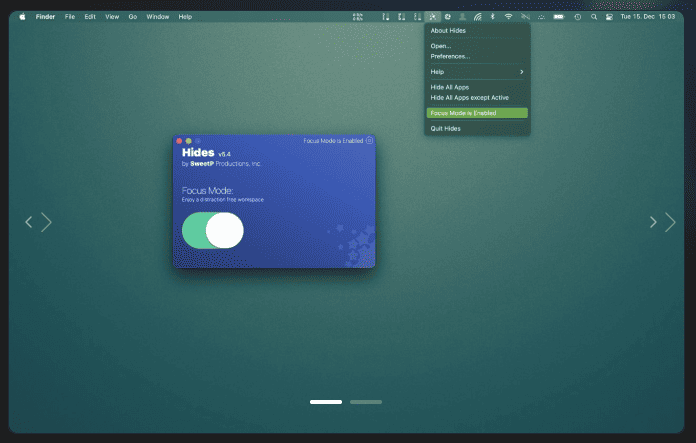Click the AirDrop-style signal waves icon
The image size is (696, 443).
[478, 17]
